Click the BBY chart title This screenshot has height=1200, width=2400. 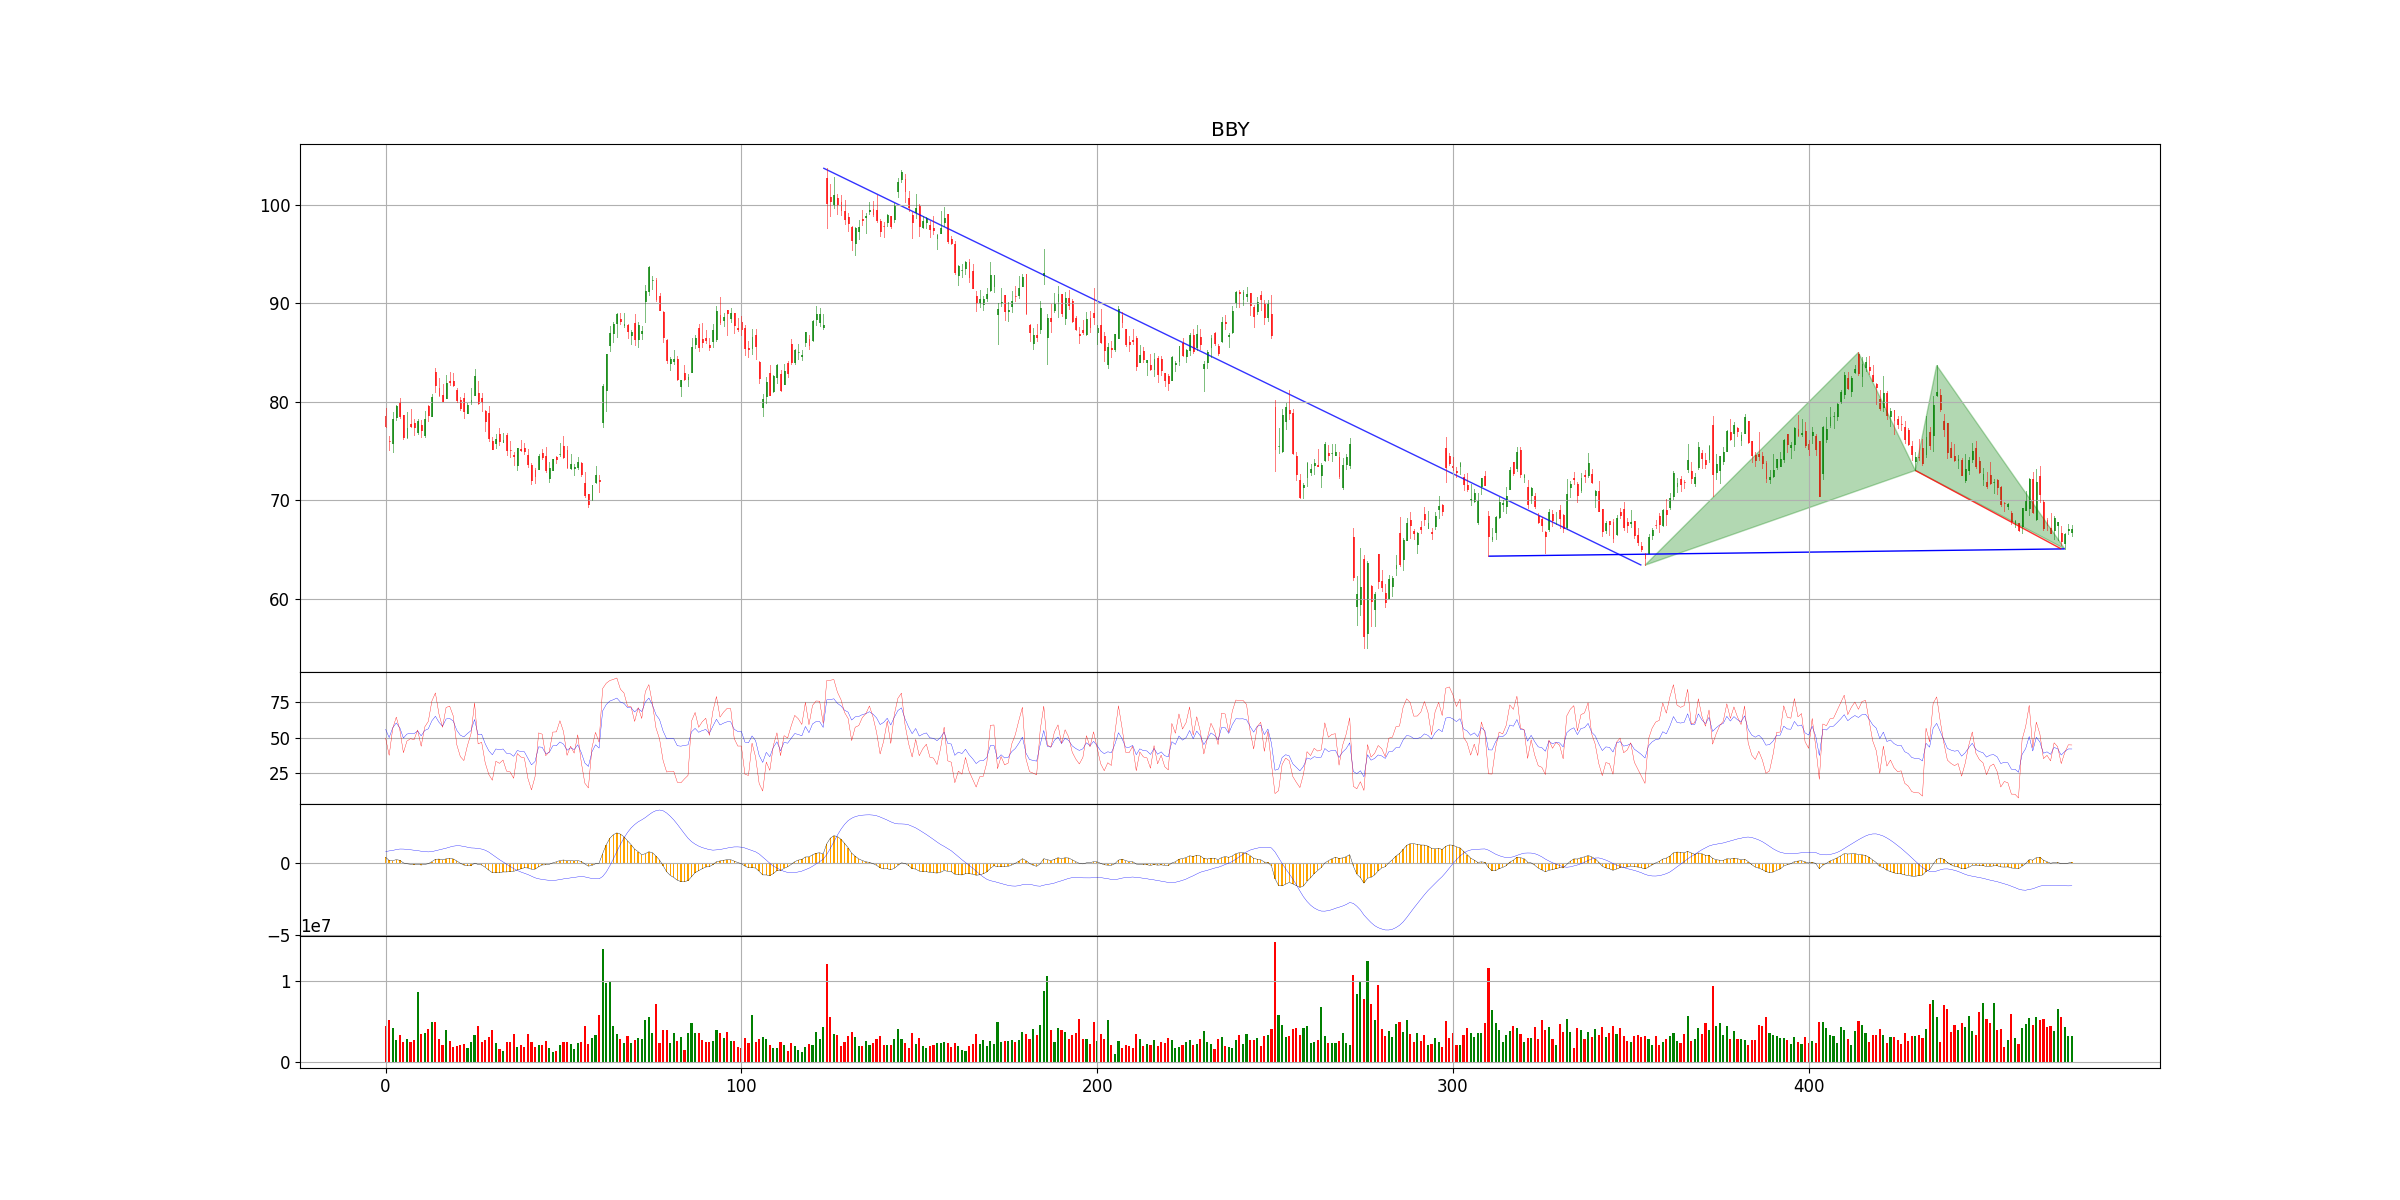1229,130
